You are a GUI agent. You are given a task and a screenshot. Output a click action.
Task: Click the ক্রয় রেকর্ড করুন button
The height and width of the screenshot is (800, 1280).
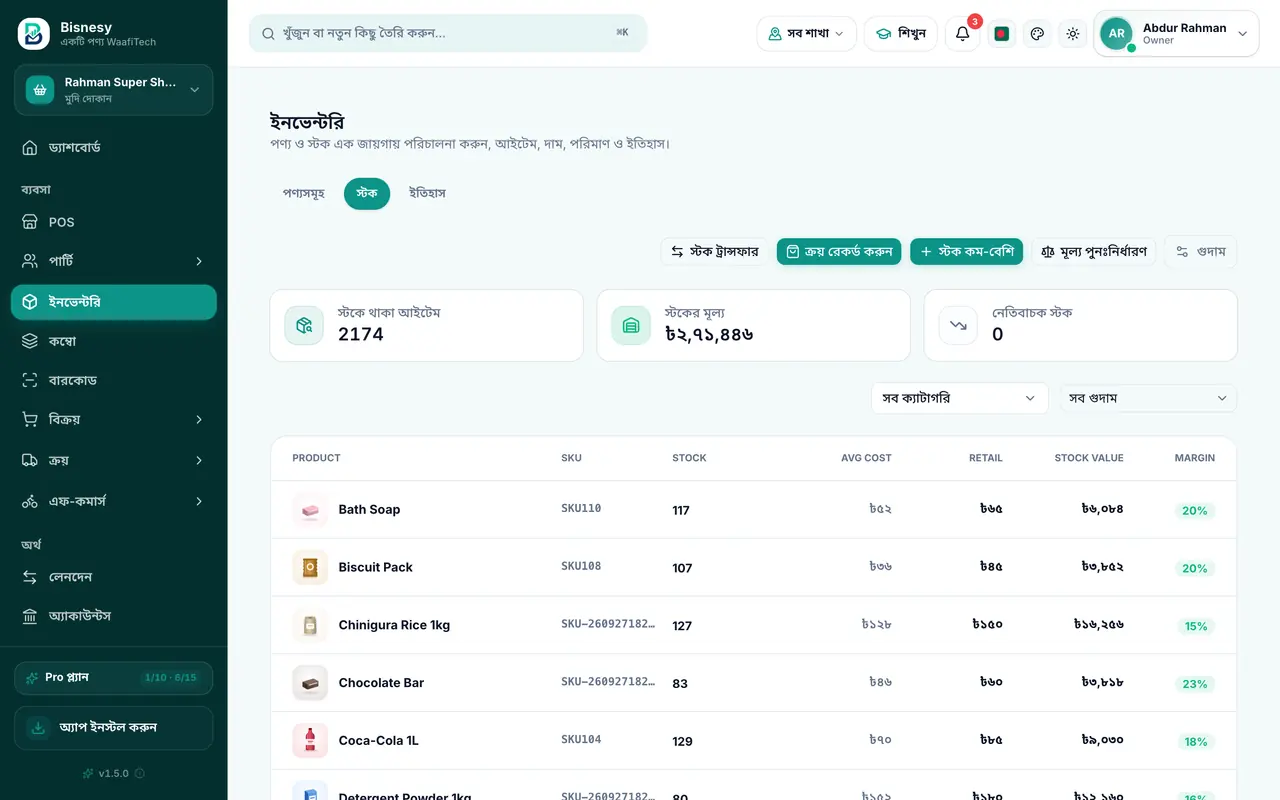839,252
